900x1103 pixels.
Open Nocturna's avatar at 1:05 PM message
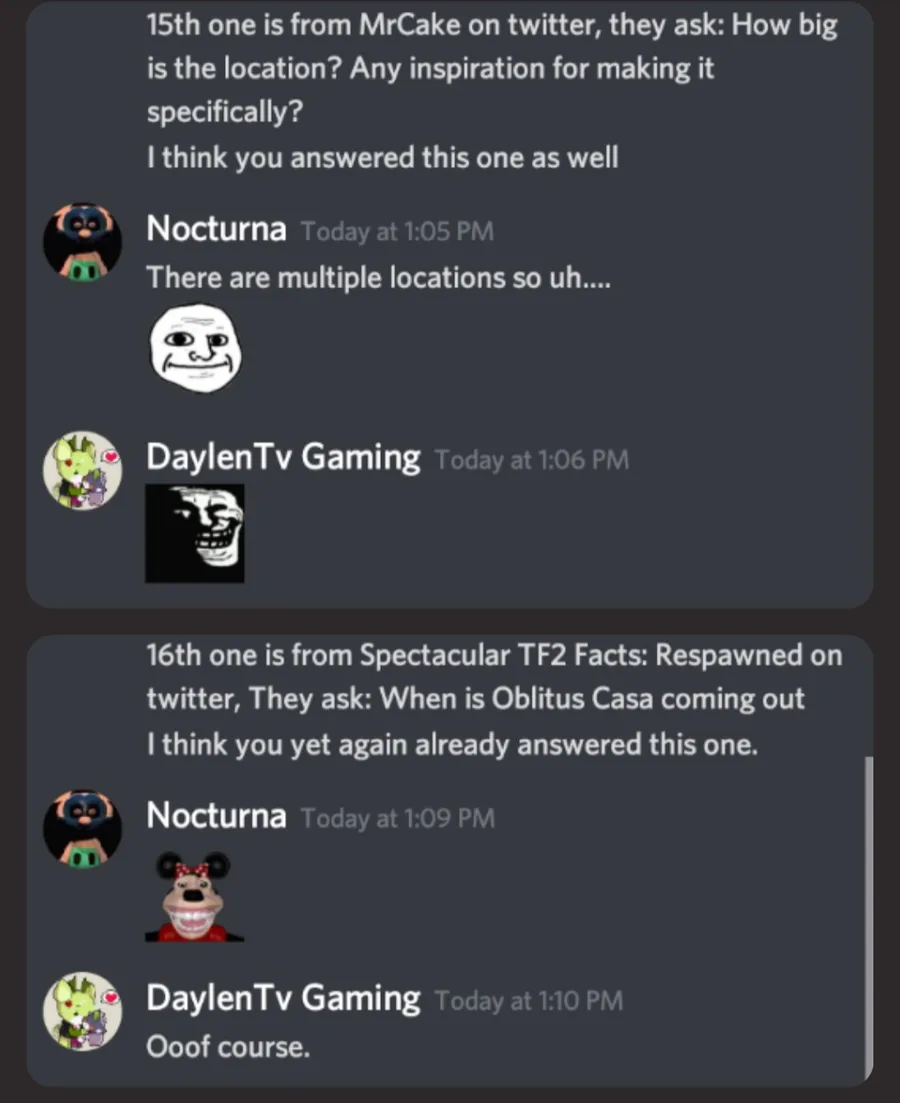coord(82,242)
